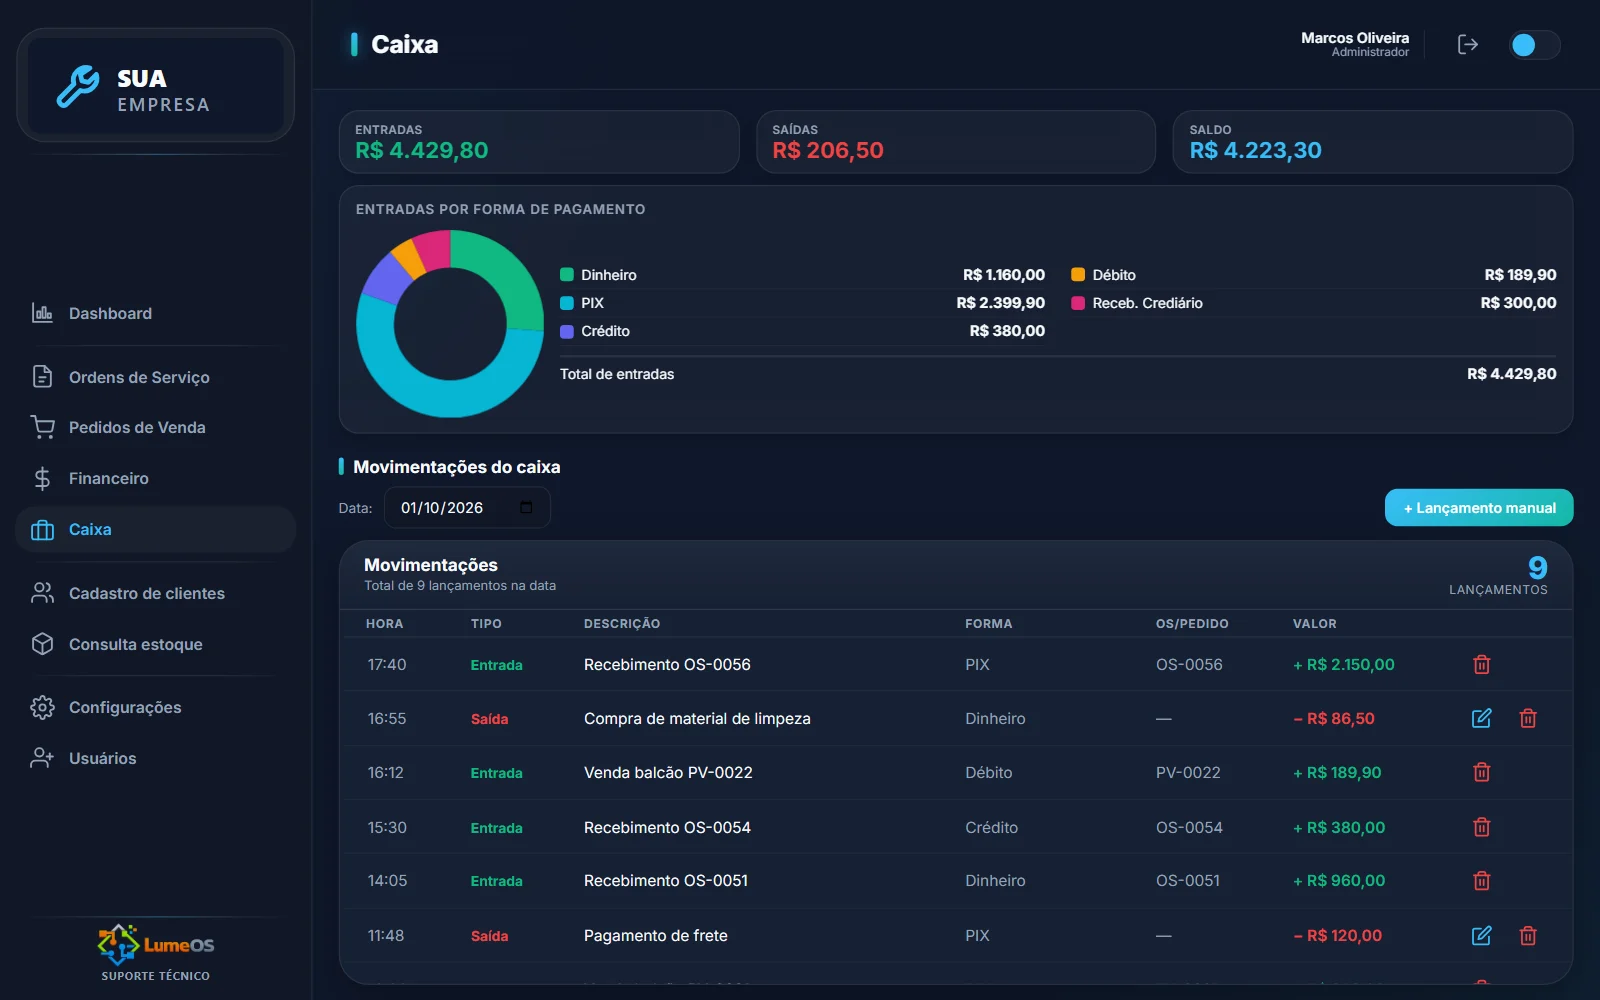The height and width of the screenshot is (1000, 1600).
Task: Click the Marcos Oliveira user name
Action: (x=1355, y=38)
